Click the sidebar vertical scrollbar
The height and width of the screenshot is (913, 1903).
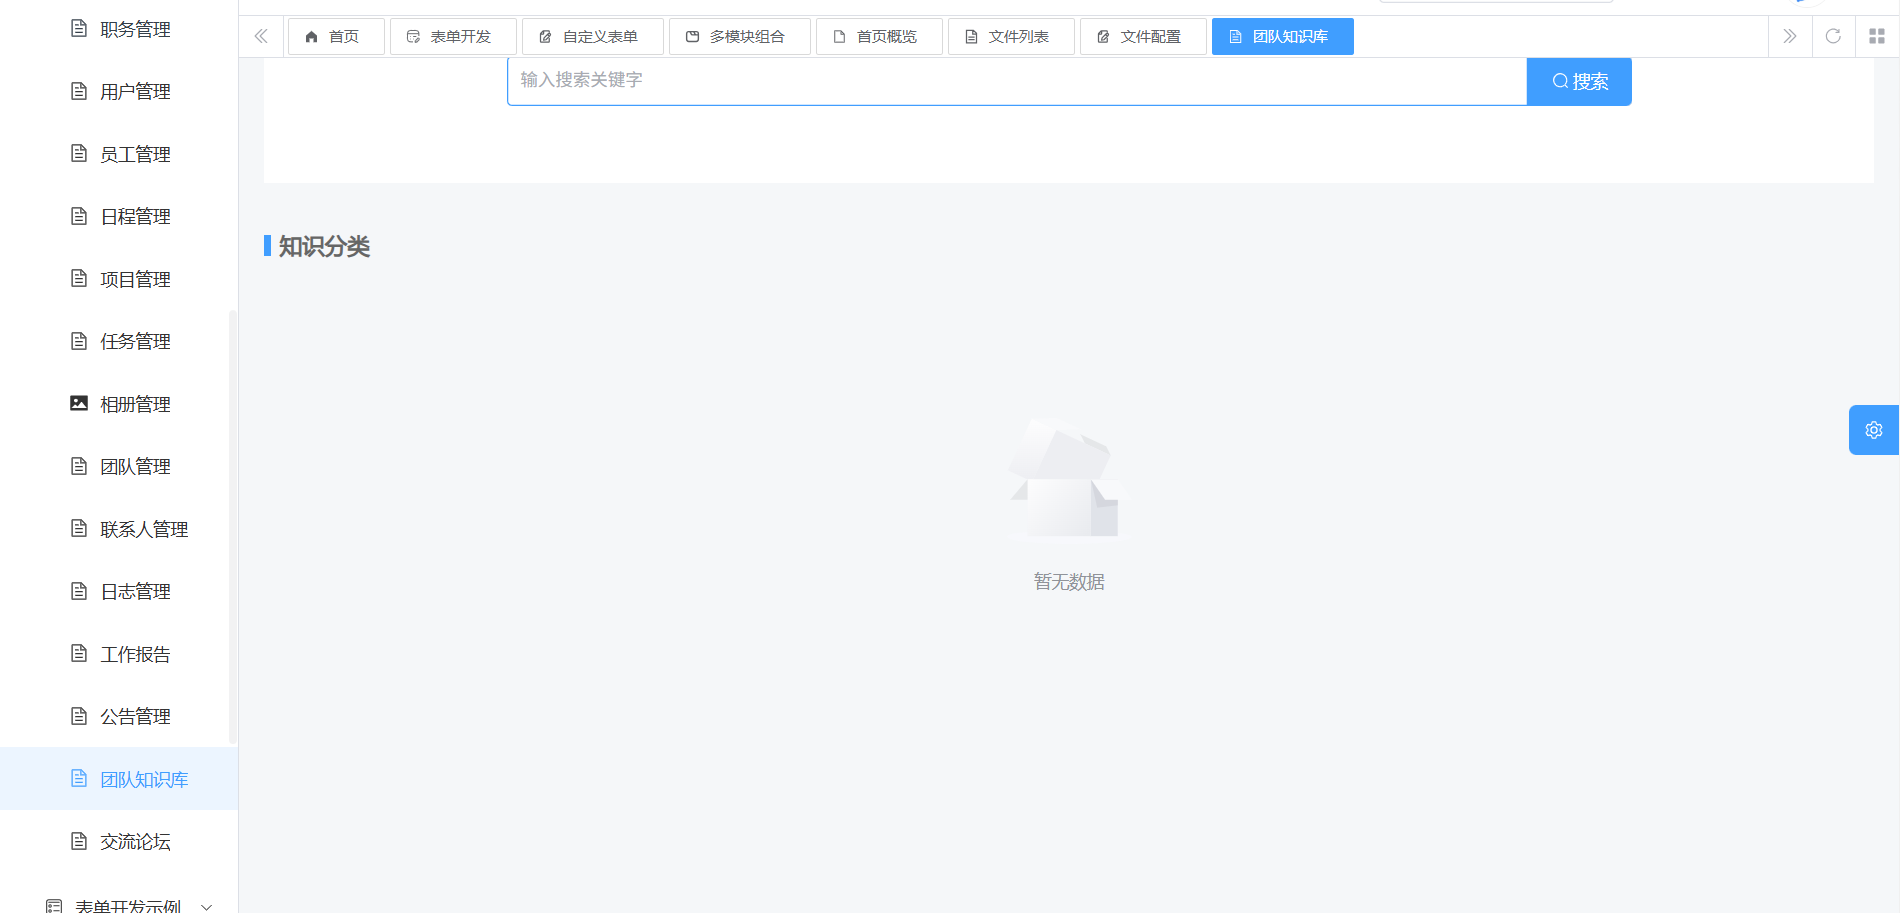click(x=233, y=527)
